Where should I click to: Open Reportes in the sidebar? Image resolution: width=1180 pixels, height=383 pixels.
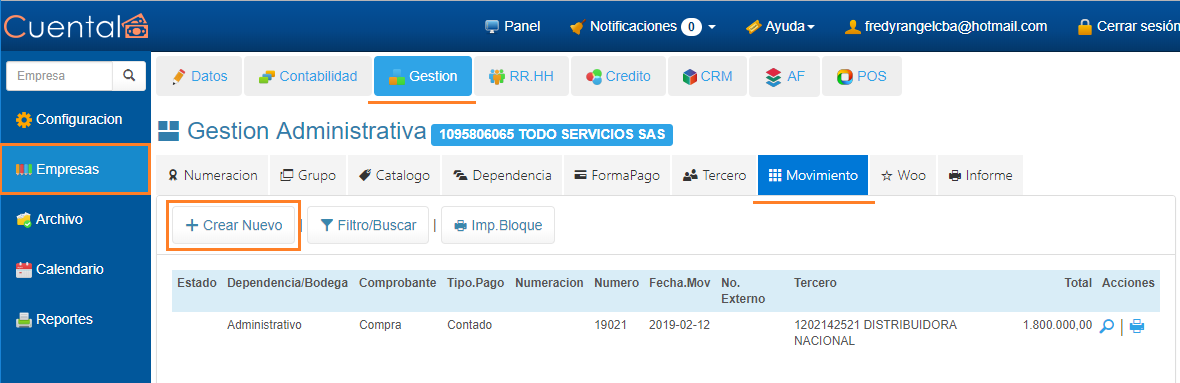[54, 319]
